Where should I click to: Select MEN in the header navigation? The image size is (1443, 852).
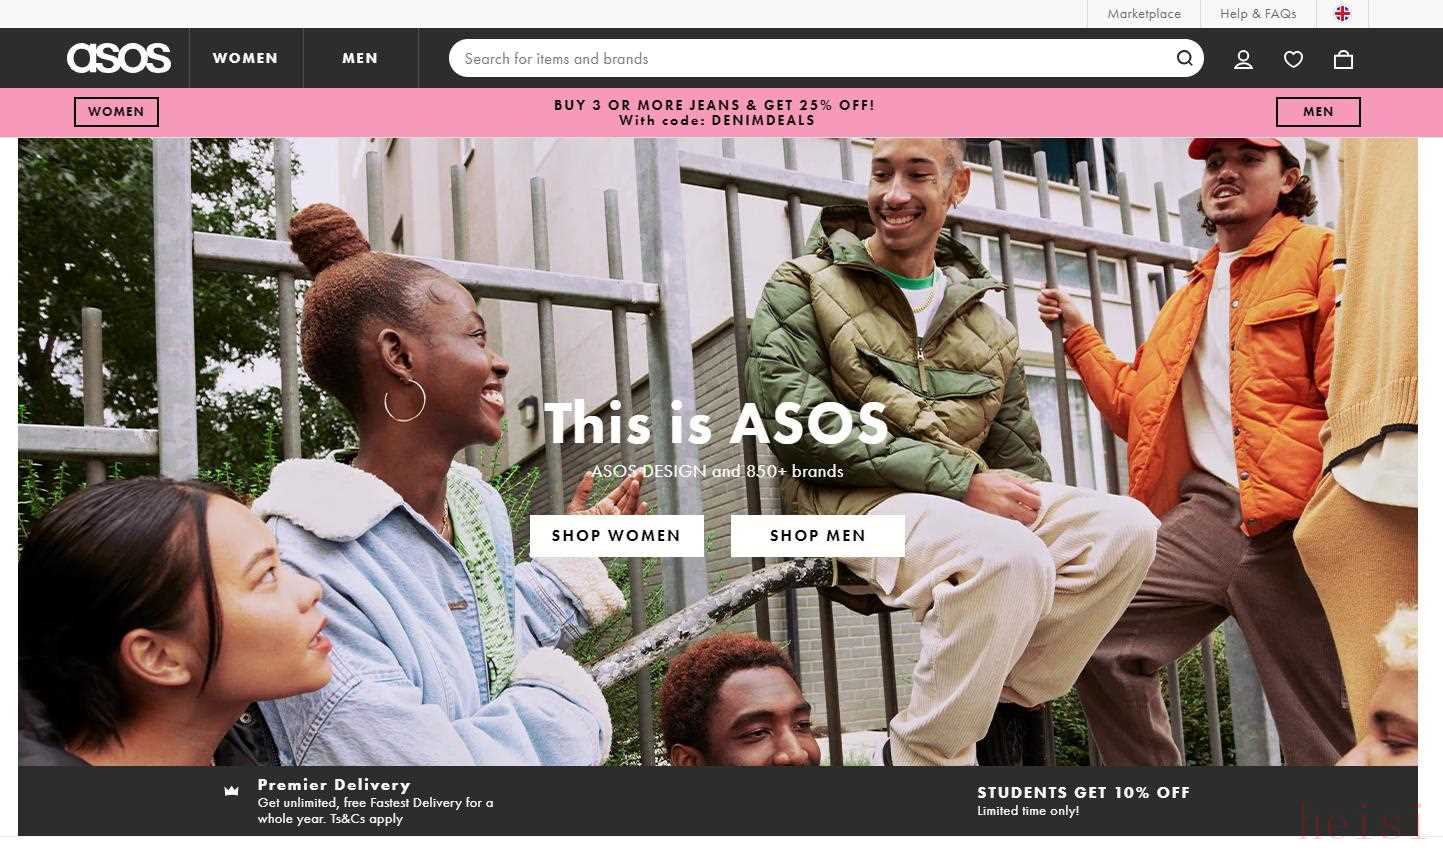(x=360, y=58)
